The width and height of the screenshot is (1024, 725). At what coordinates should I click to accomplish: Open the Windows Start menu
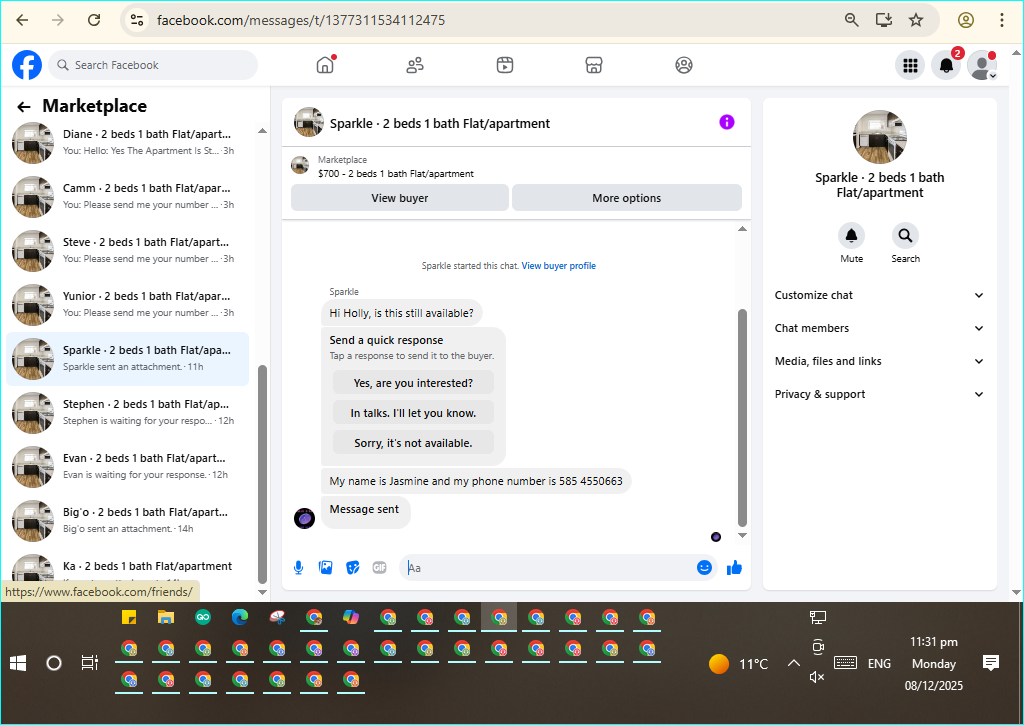tap(18, 664)
